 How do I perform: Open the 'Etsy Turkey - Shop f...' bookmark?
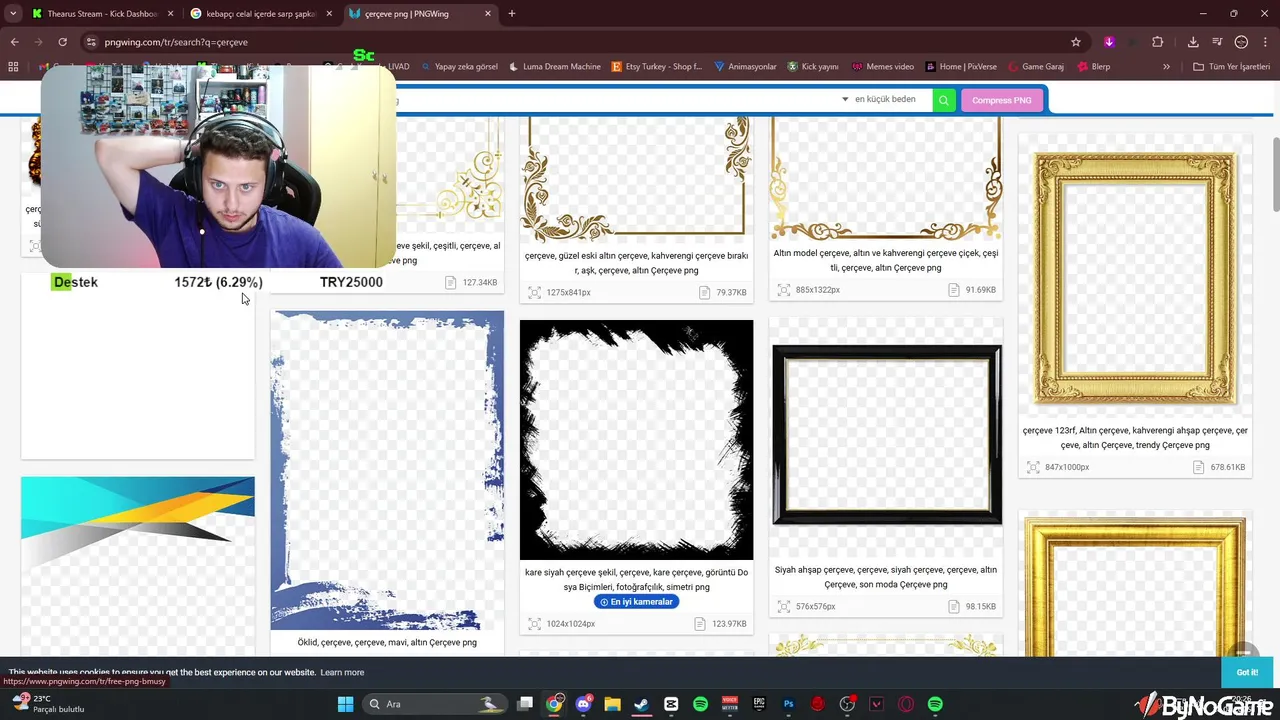[x=657, y=67]
